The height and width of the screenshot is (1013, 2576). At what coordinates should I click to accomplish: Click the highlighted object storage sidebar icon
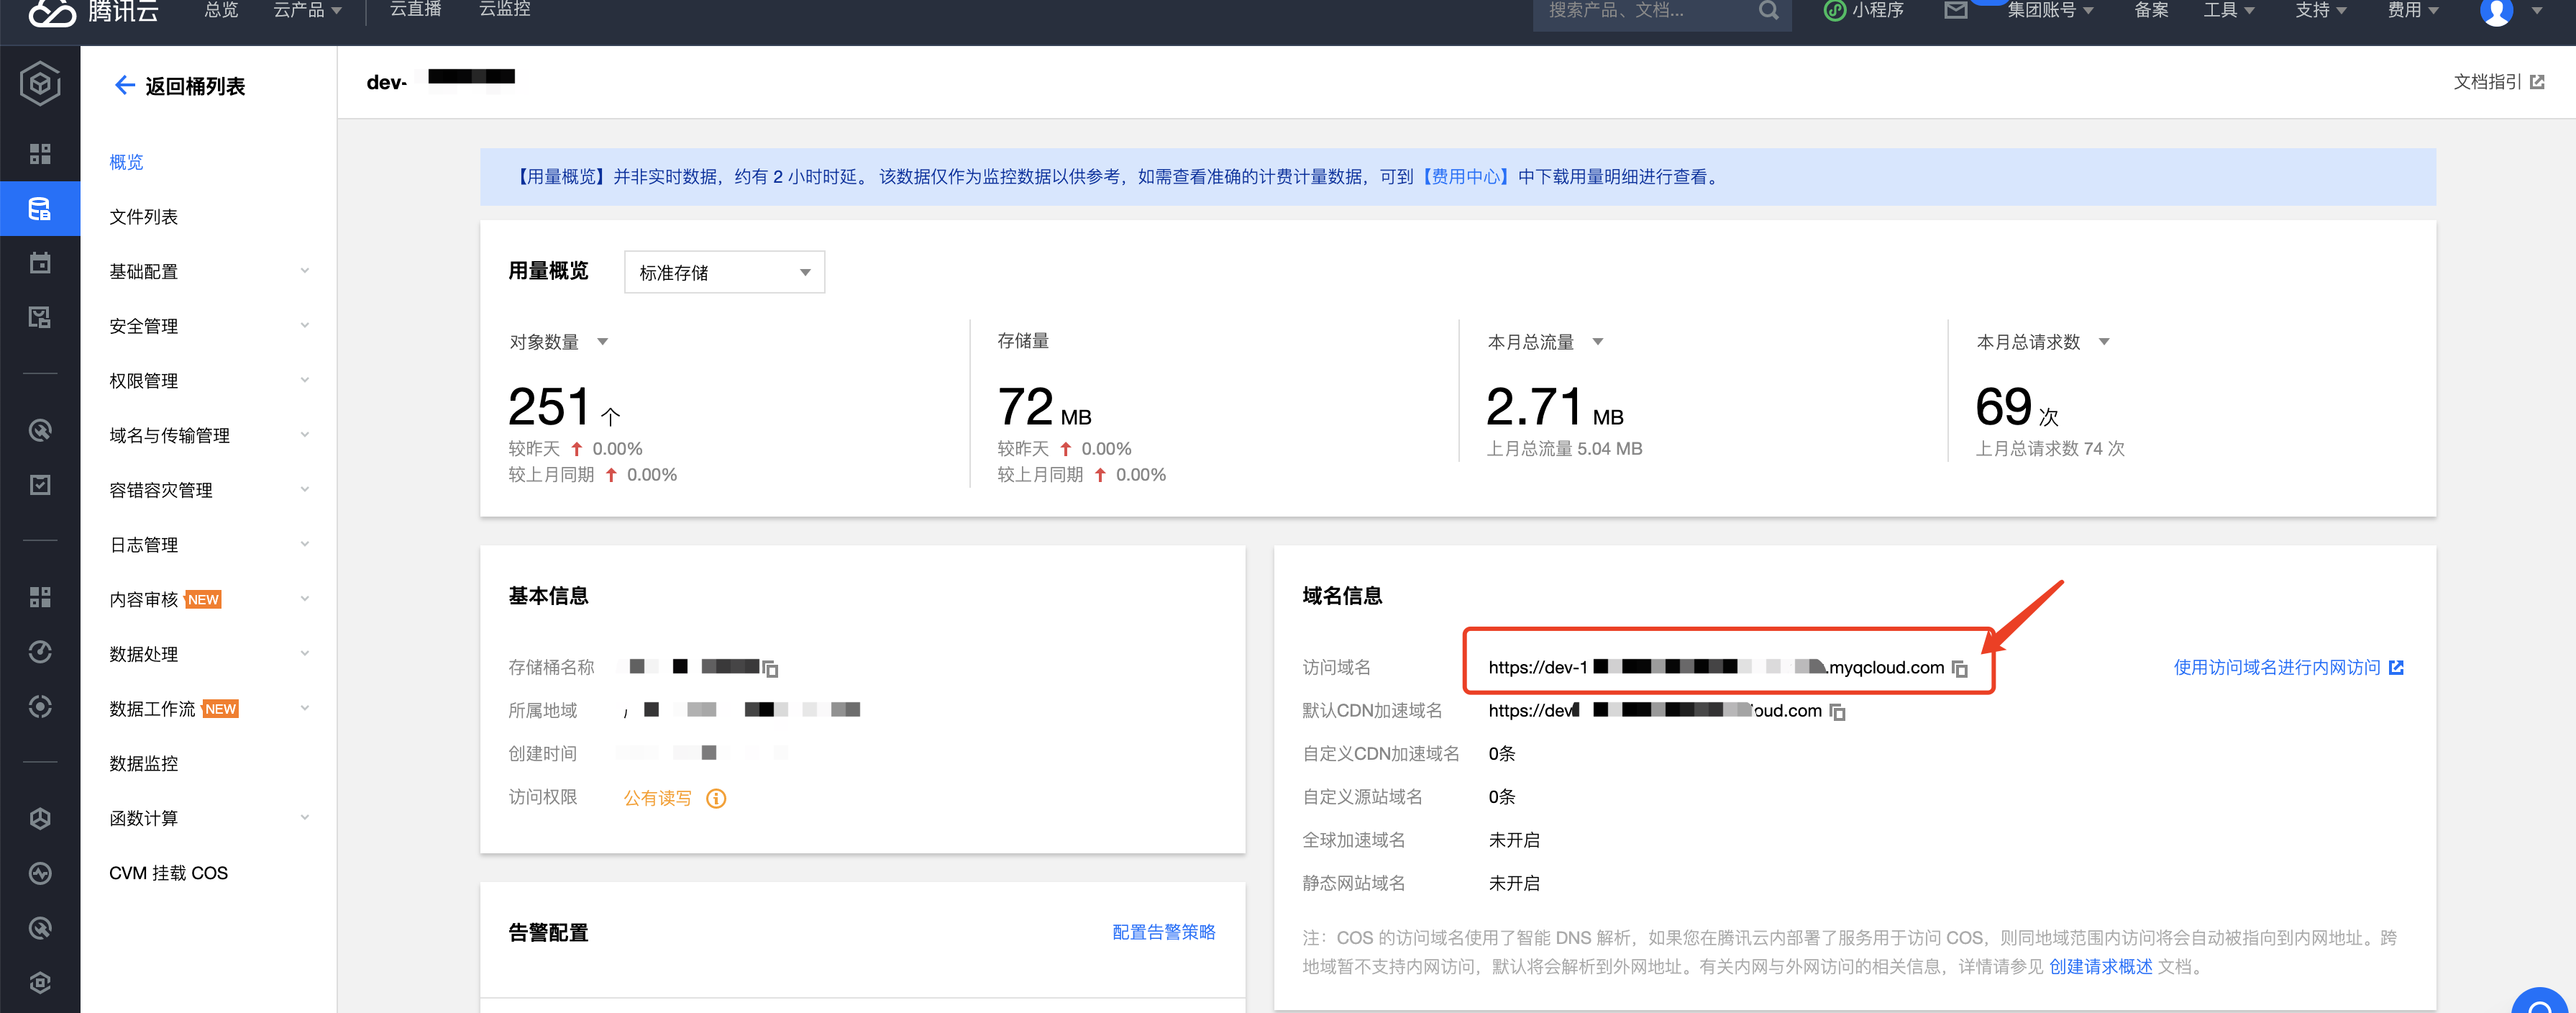coord(39,209)
